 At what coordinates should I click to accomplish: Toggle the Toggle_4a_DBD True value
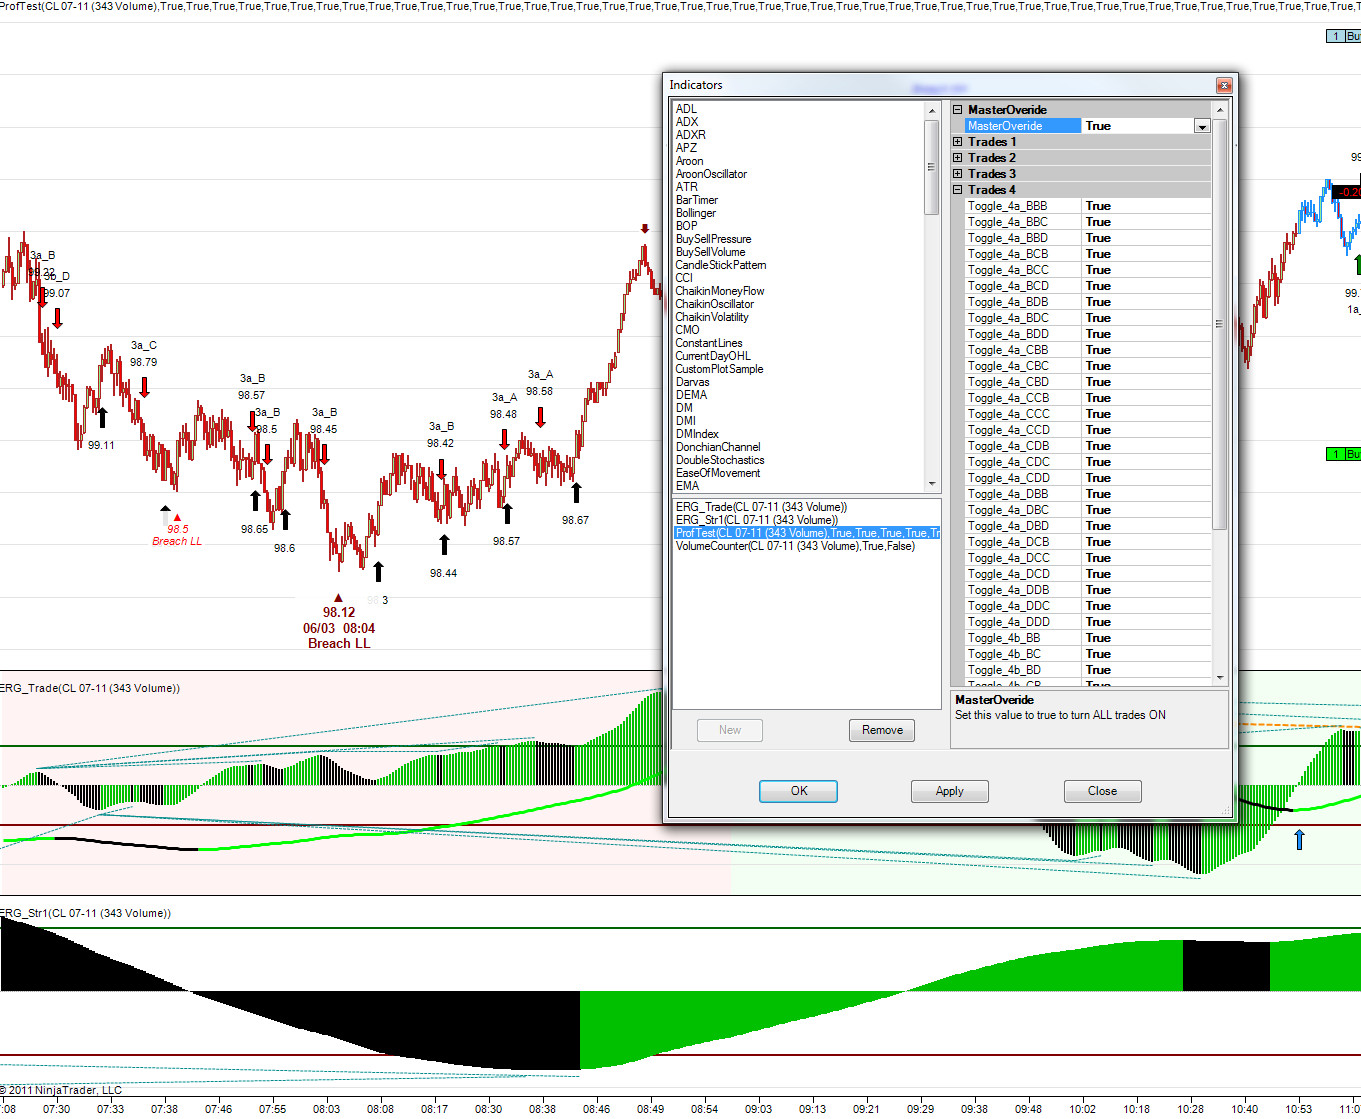coord(1146,526)
